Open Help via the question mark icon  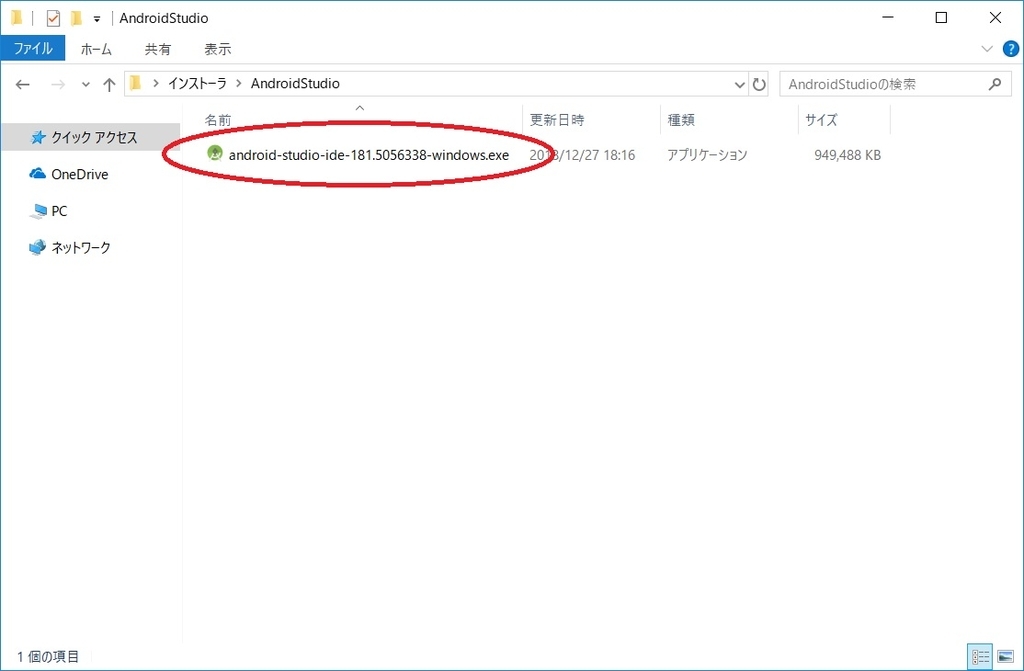click(1010, 49)
